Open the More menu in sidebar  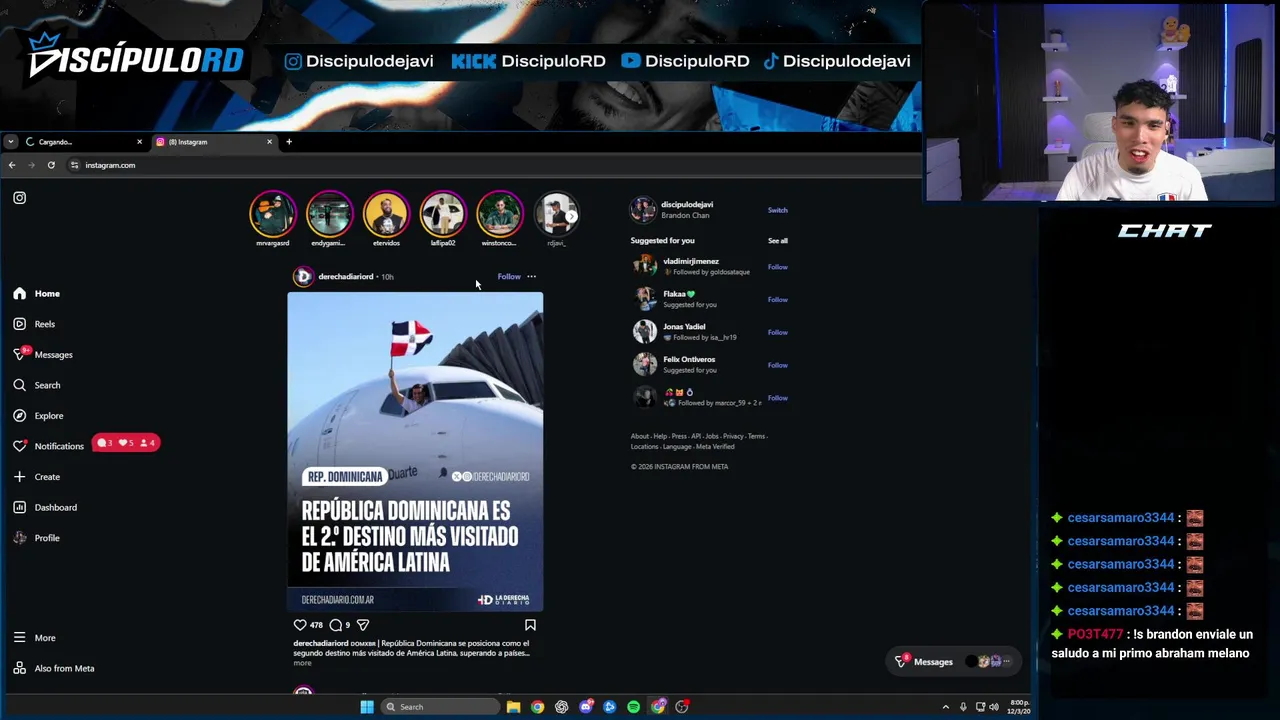click(34, 638)
